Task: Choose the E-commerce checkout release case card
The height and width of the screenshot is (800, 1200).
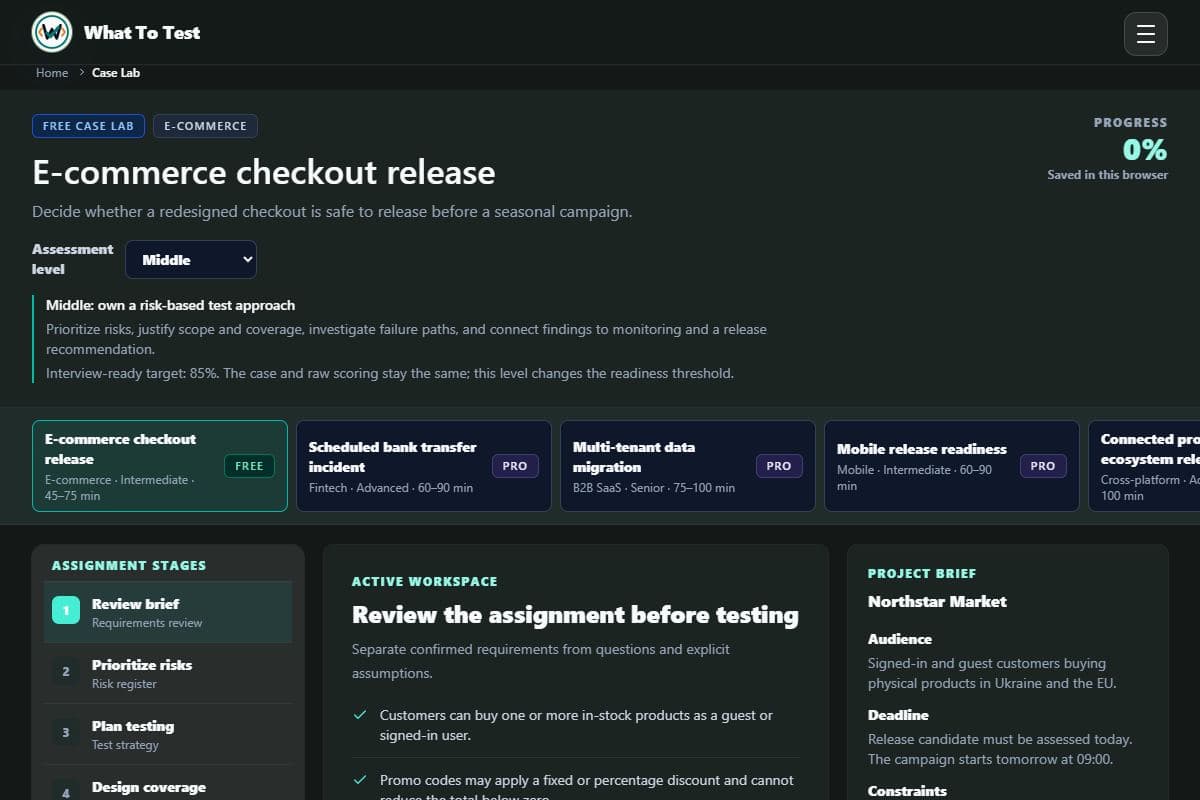Action: pos(160,466)
